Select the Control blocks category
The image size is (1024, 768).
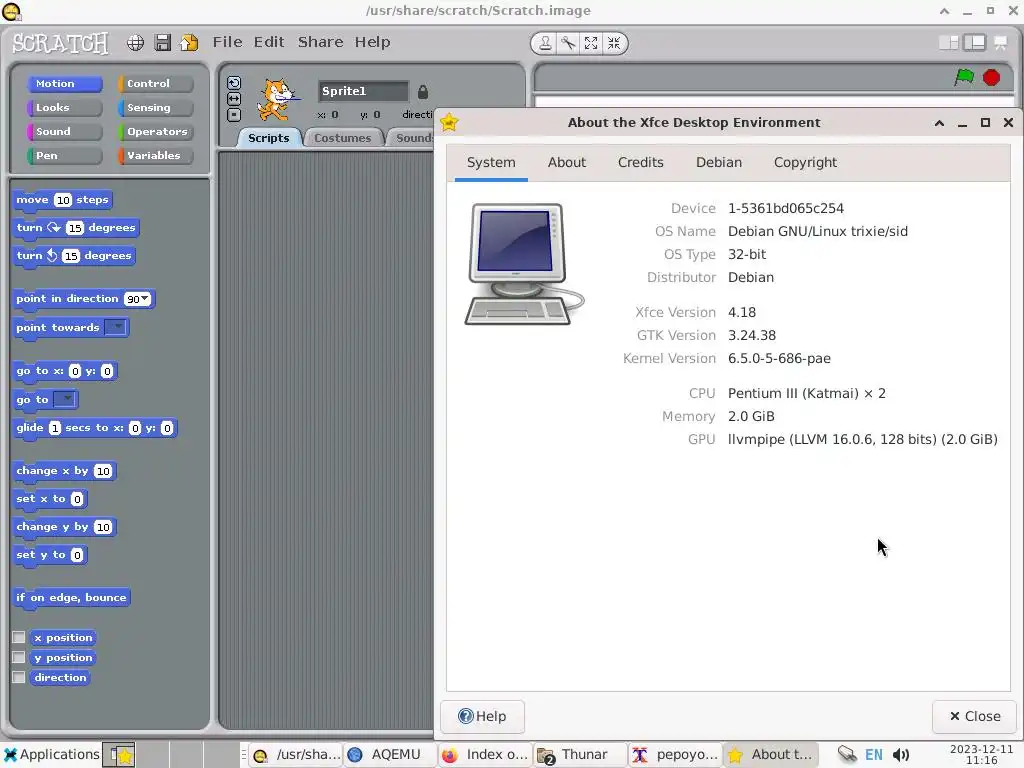click(x=155, y=84)
